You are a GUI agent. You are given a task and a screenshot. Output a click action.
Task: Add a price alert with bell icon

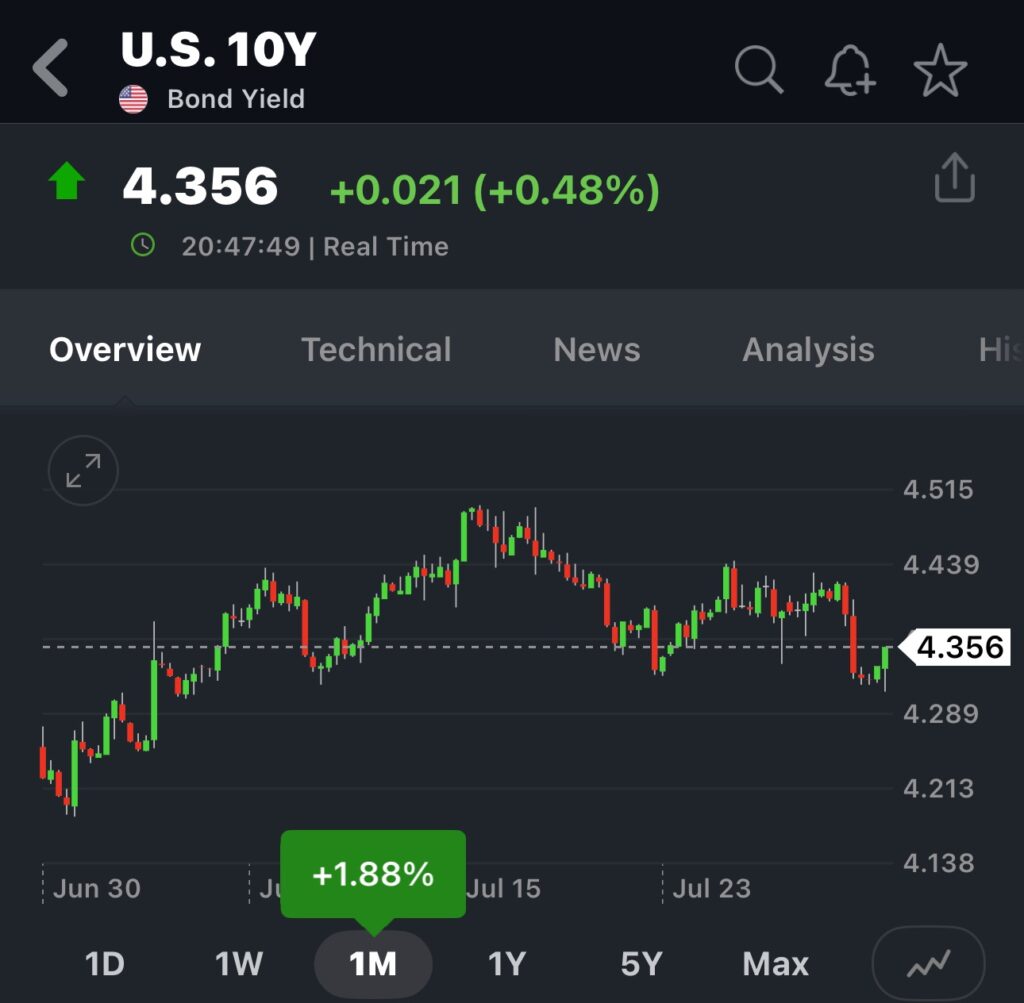click(x=849, y=71)
